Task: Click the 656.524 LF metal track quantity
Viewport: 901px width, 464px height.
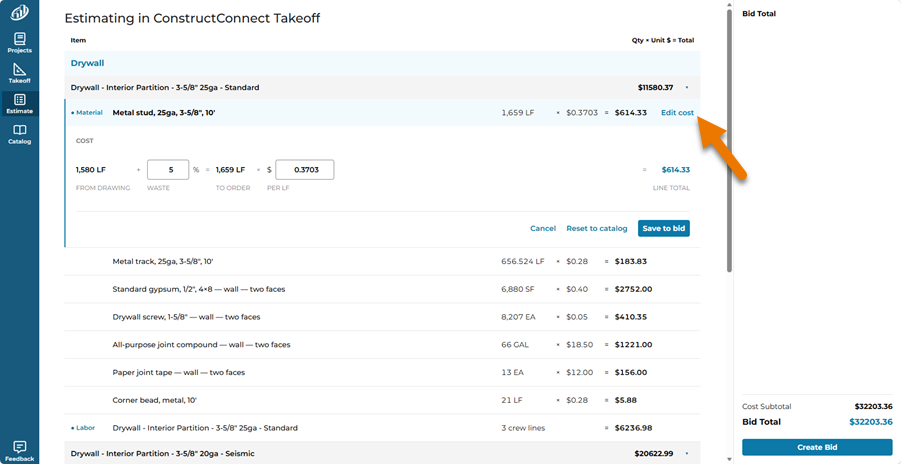Action: click(522, 261)
